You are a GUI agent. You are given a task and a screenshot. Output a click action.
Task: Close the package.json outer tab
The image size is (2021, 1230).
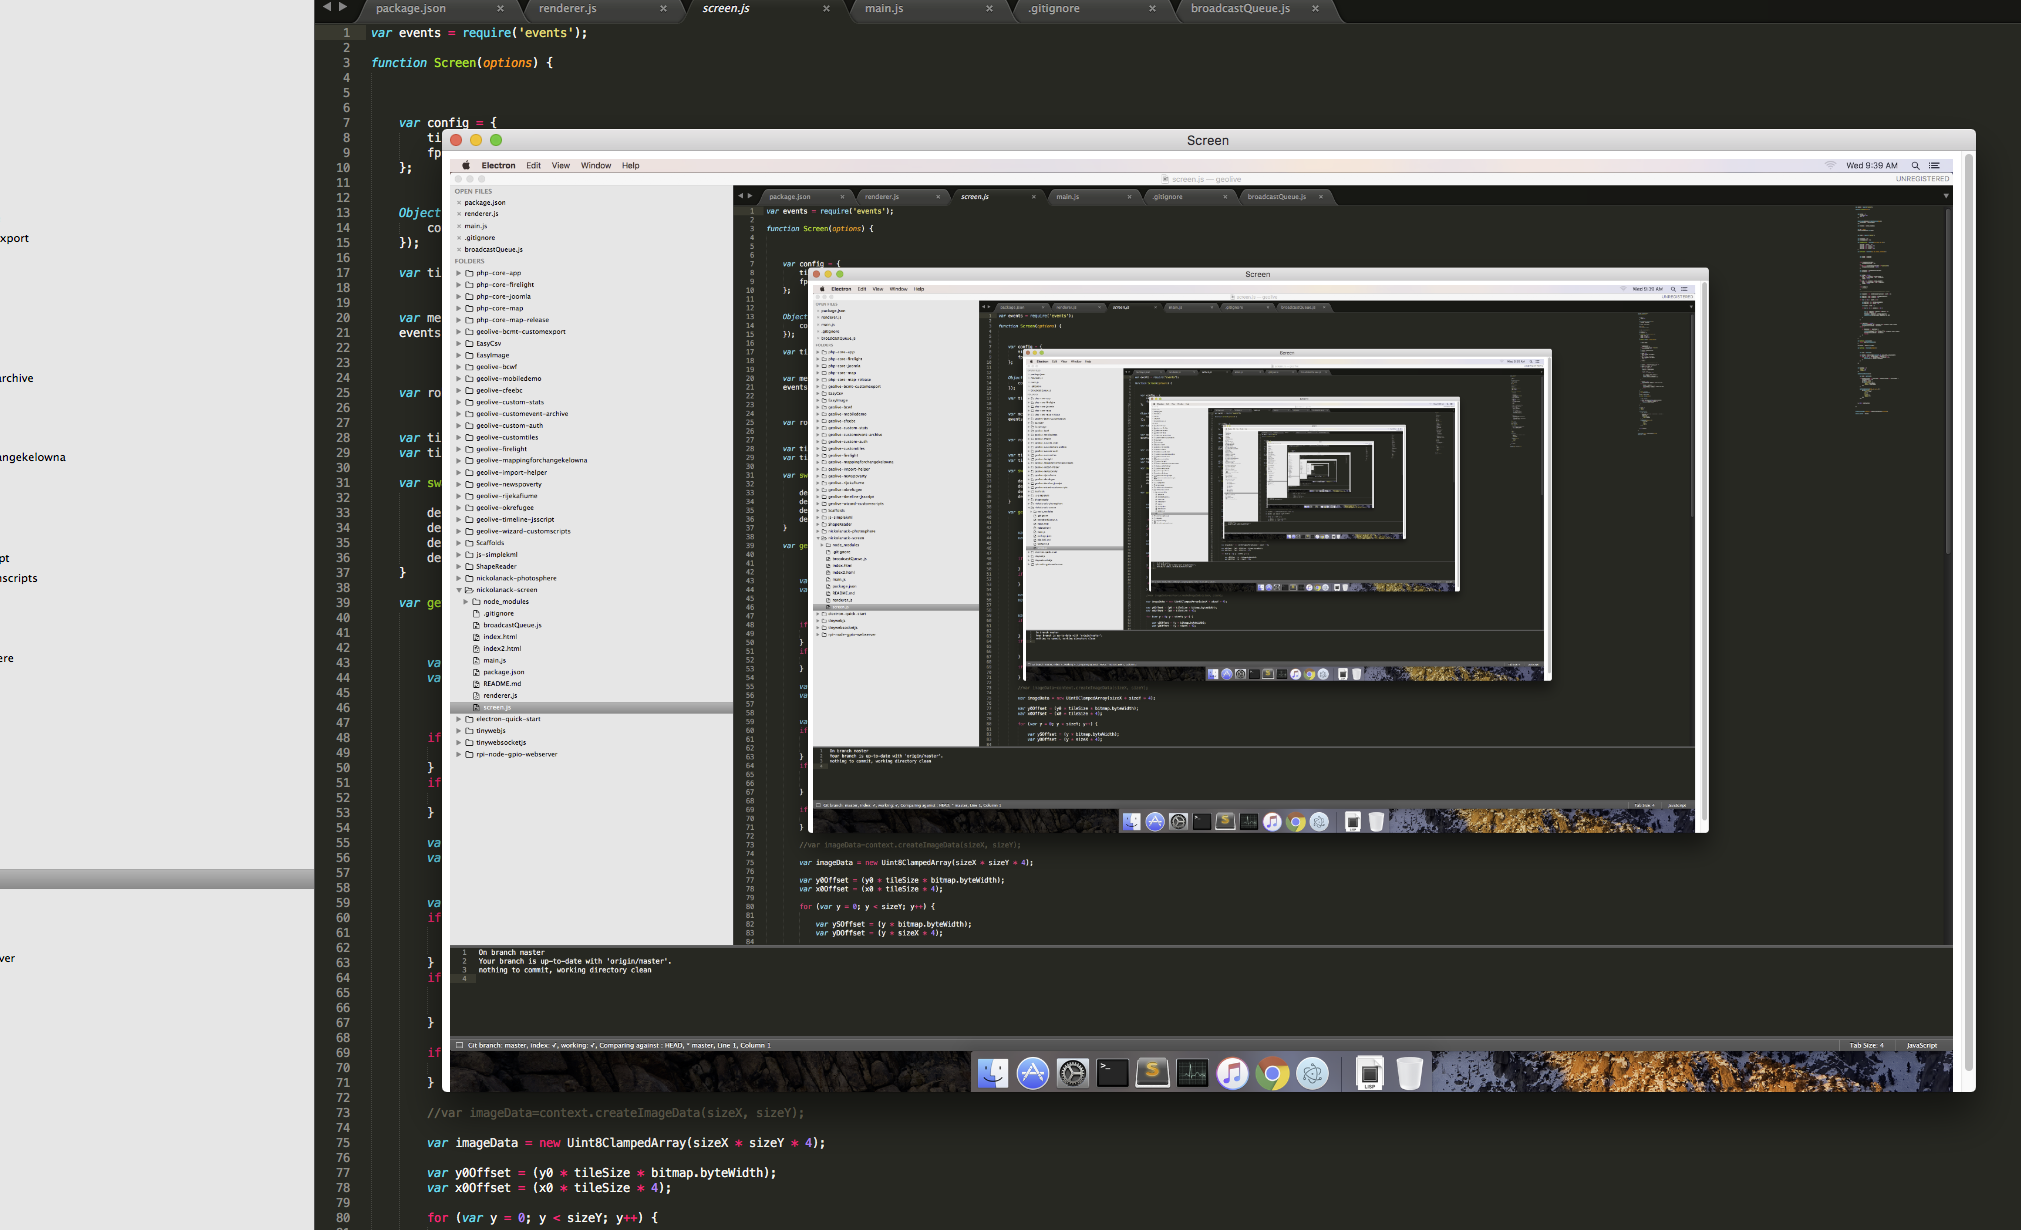coord(500,8)
